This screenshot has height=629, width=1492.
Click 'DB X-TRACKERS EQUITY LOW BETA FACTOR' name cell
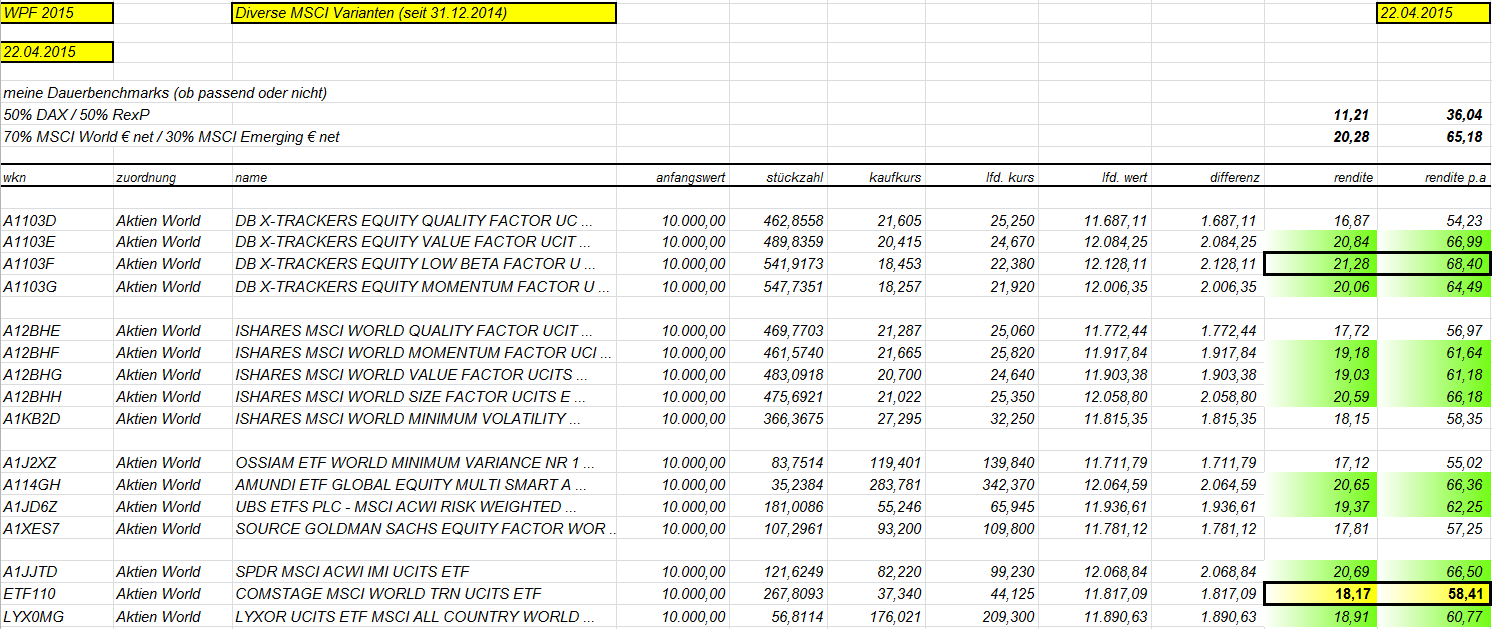click(416, 264)
